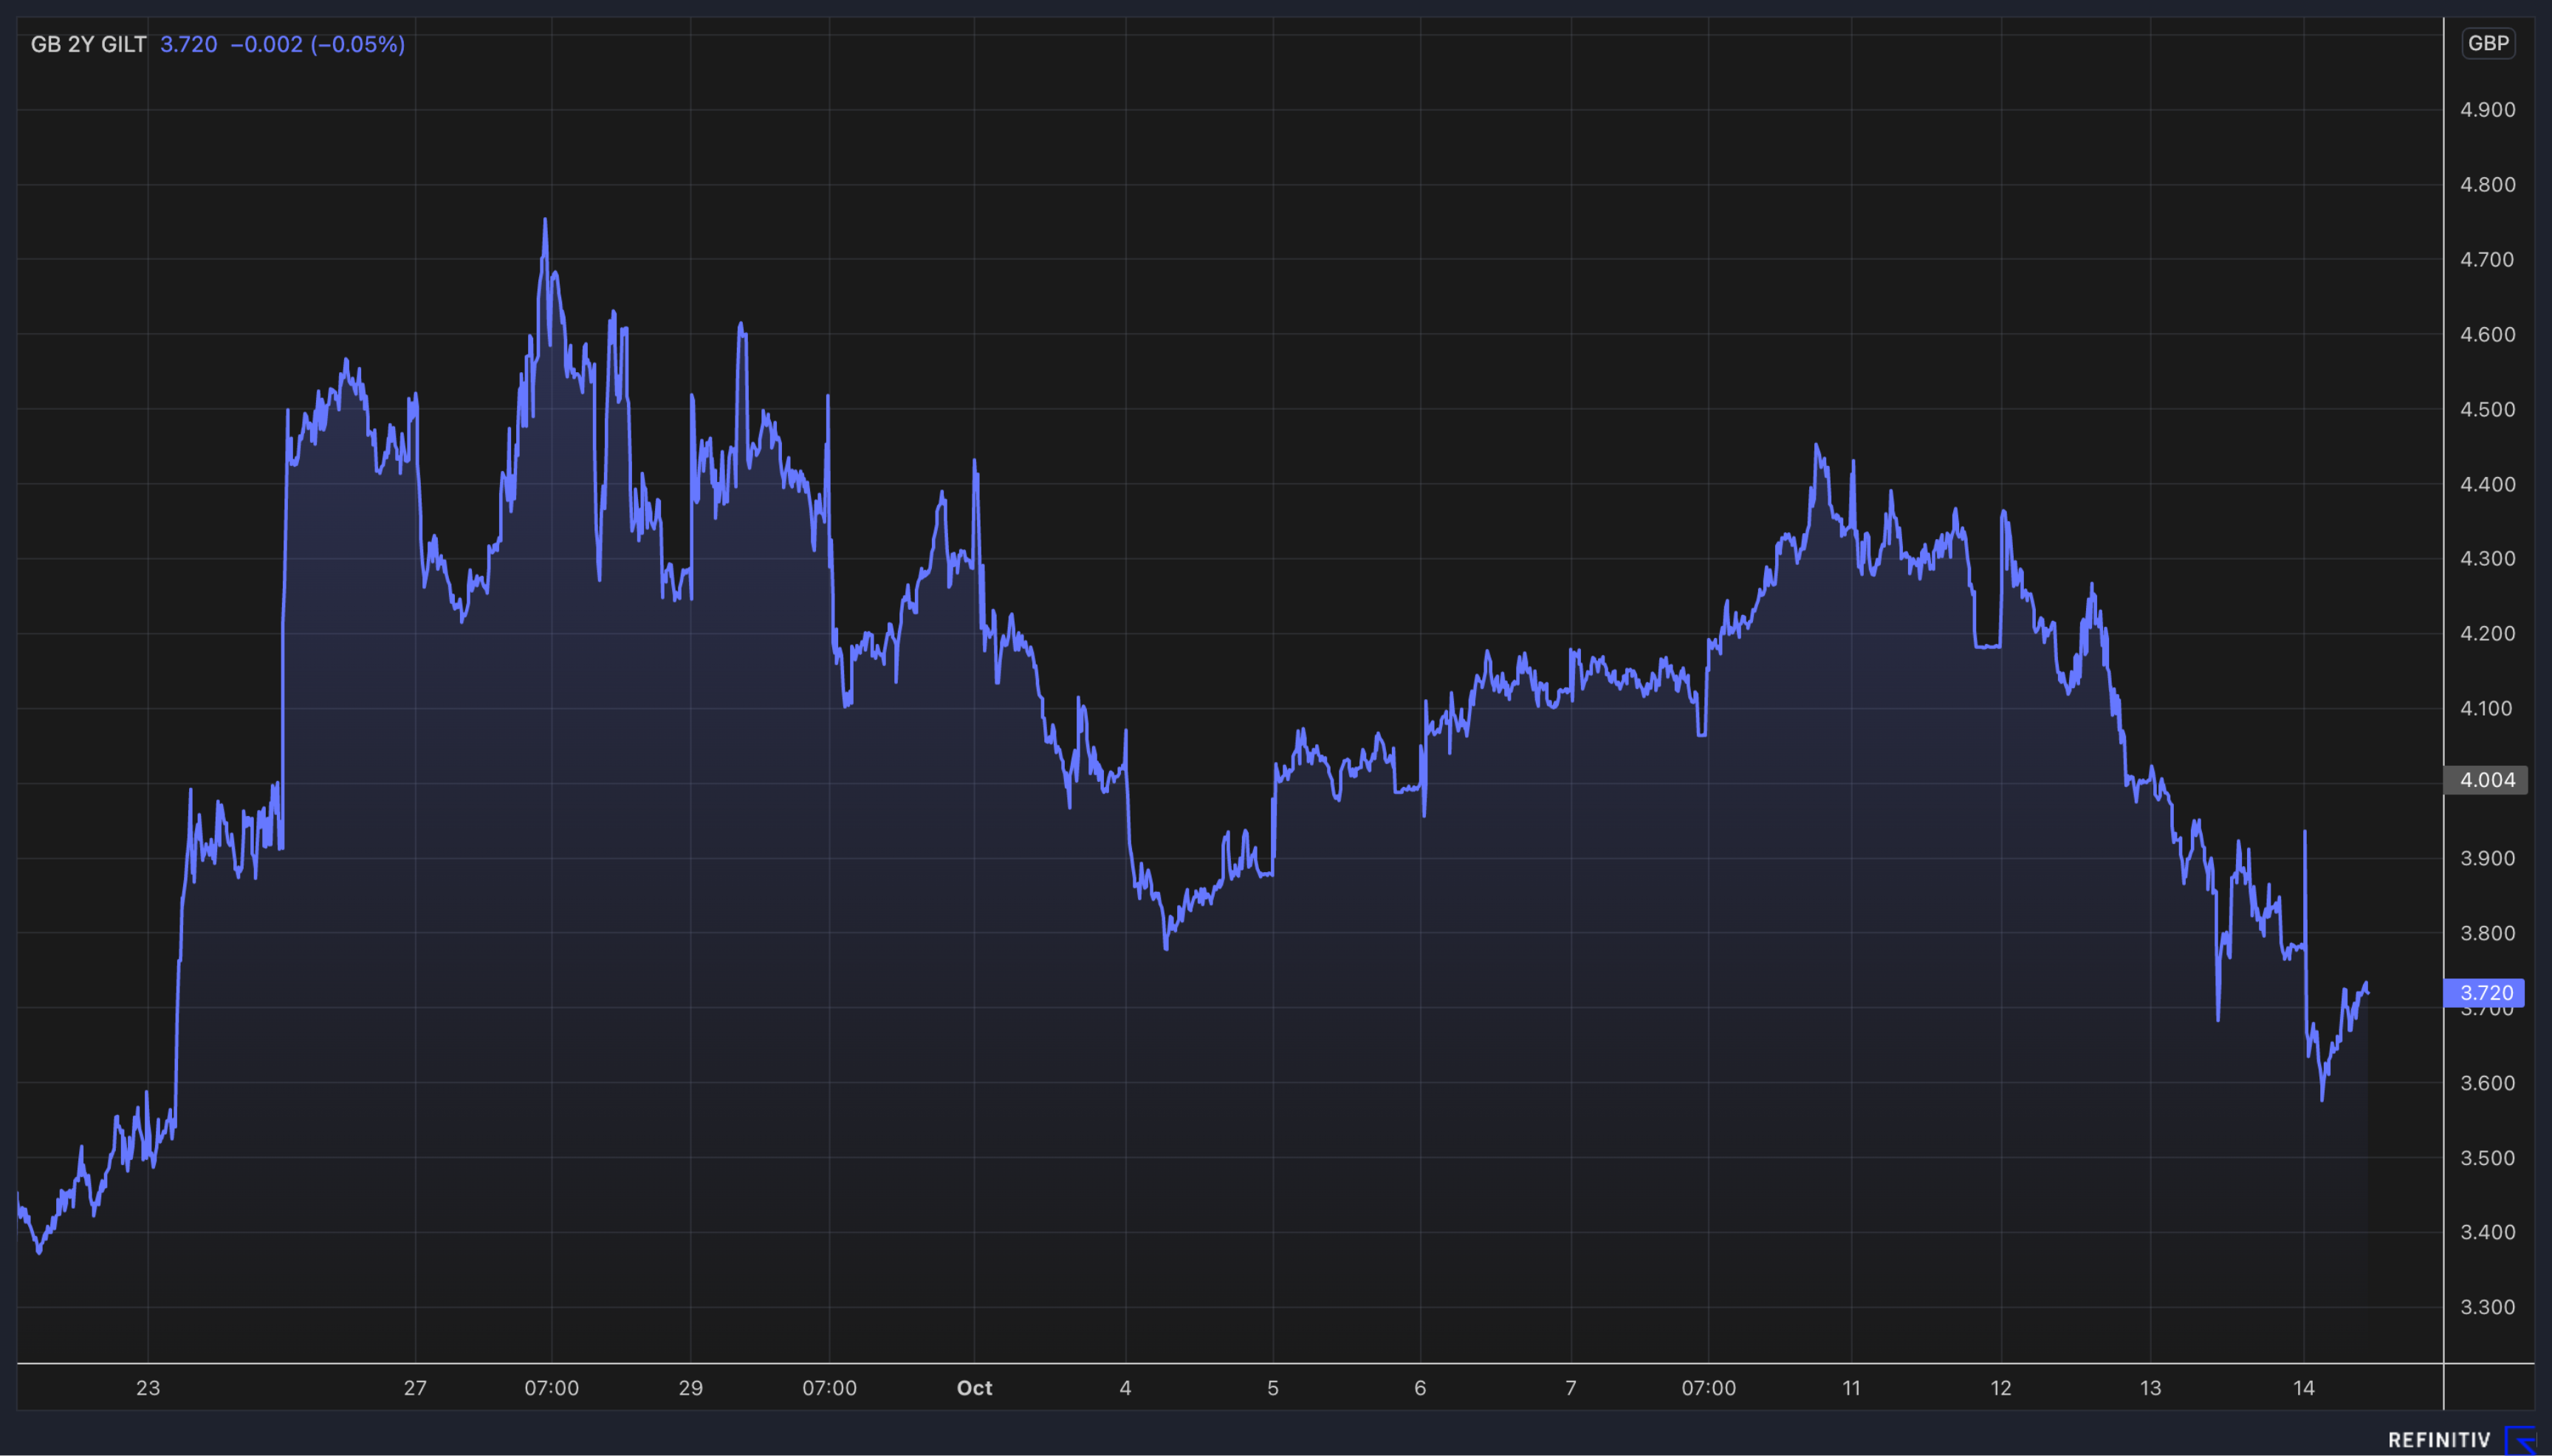Click the blue 3.720 current price tag

2485,992
